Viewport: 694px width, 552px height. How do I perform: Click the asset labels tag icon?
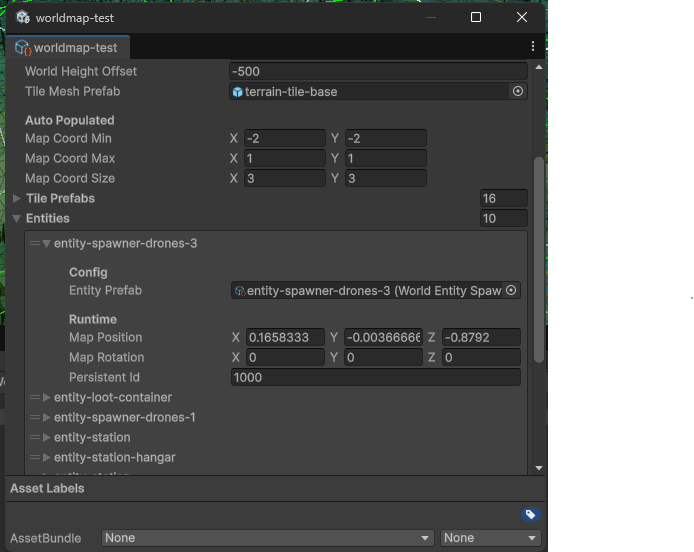point(530,514)
